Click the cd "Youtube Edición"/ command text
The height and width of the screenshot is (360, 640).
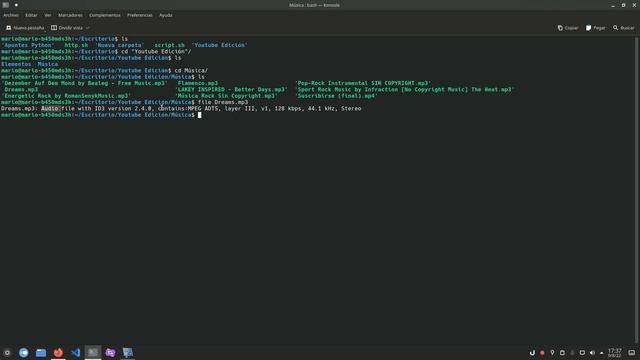(156, 51)
